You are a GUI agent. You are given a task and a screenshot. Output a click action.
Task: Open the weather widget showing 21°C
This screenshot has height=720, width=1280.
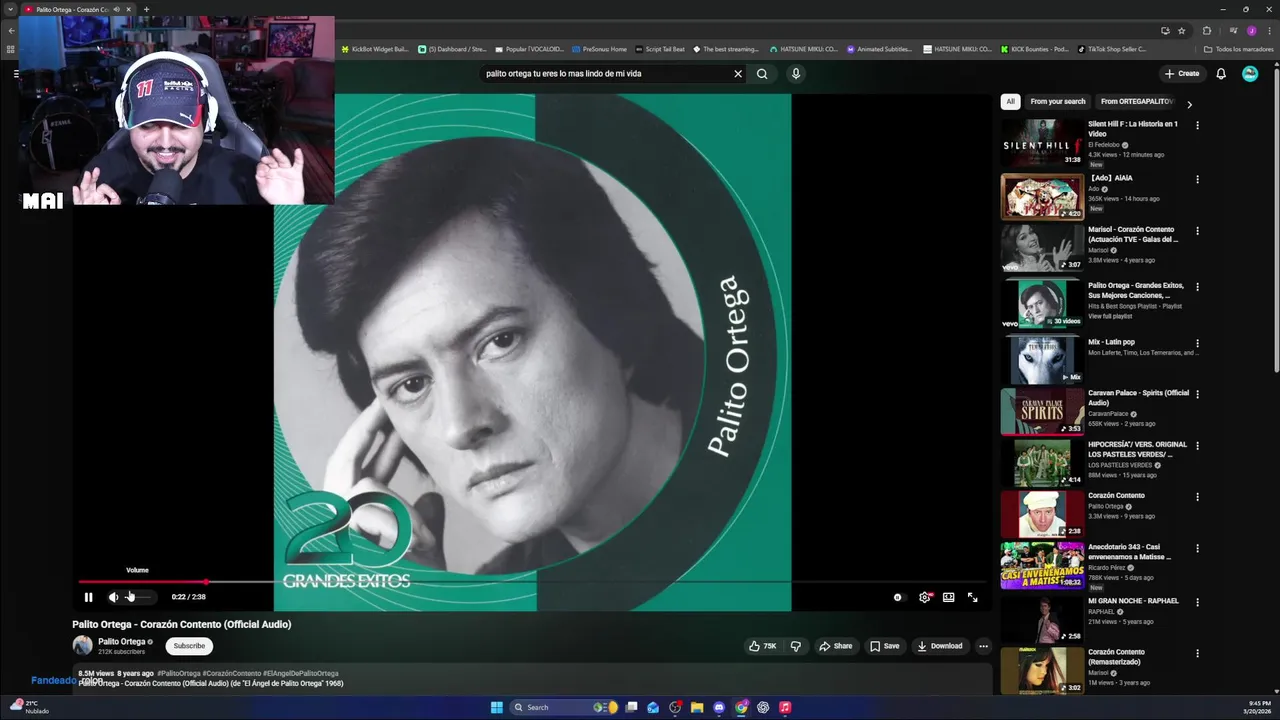(x=28, y=707)
